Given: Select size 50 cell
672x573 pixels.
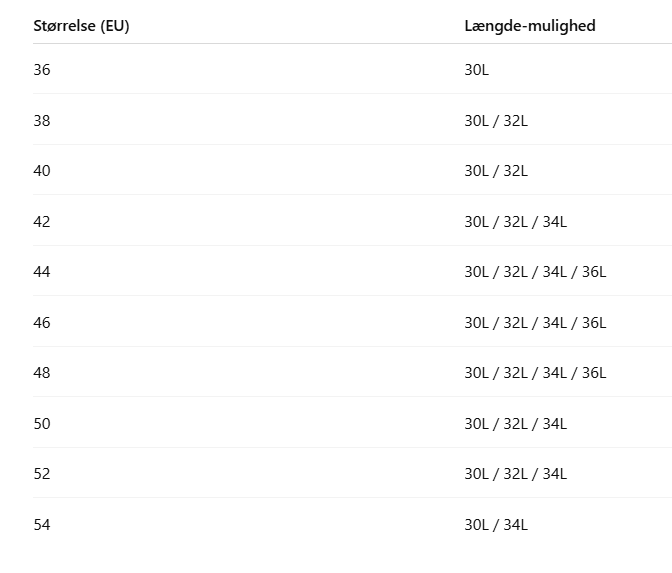Looking at the screenshot, I should click(41, 424).
